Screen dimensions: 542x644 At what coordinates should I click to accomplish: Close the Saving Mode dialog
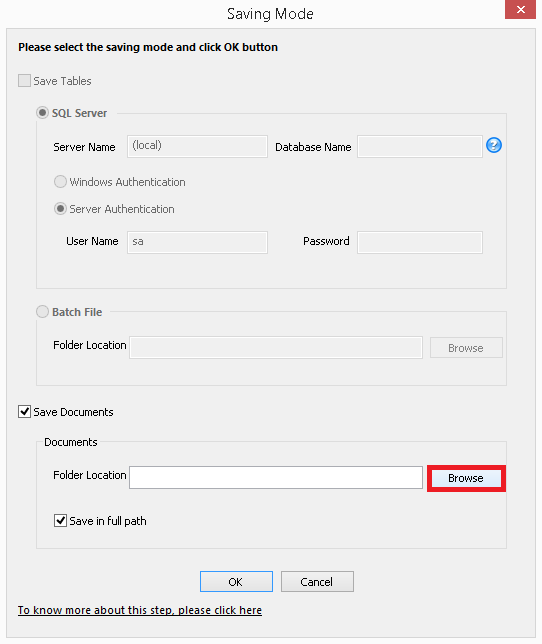tap(520, 9)
